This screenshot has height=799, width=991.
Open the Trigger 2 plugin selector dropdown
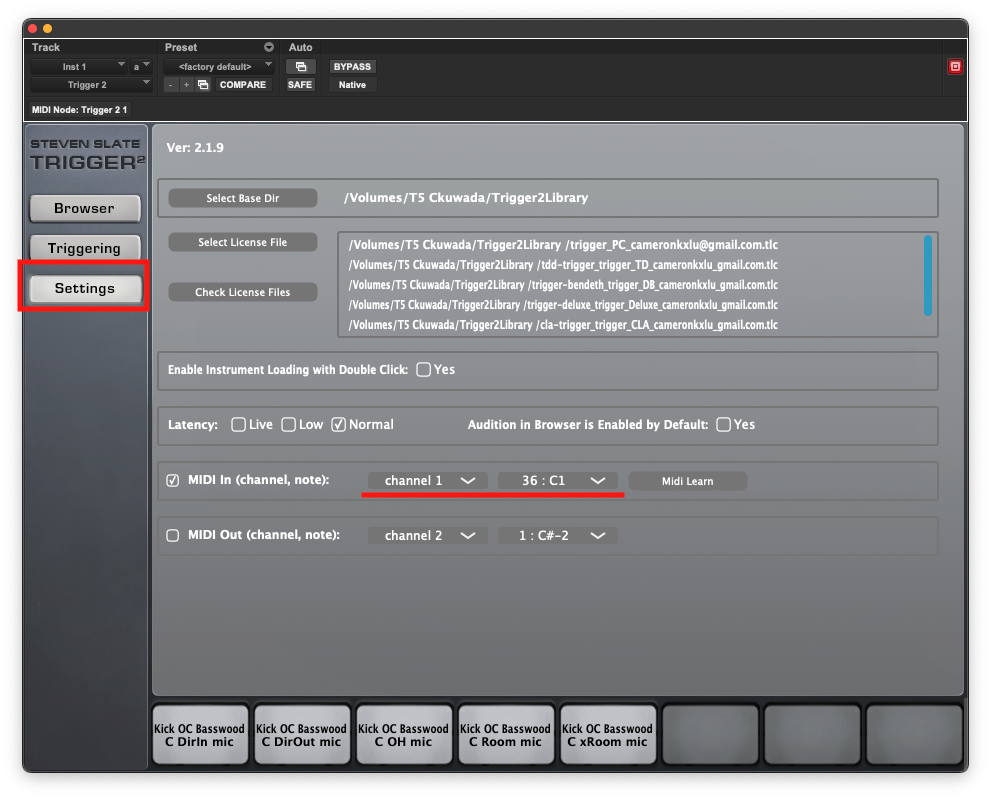(x=92, y=85)
